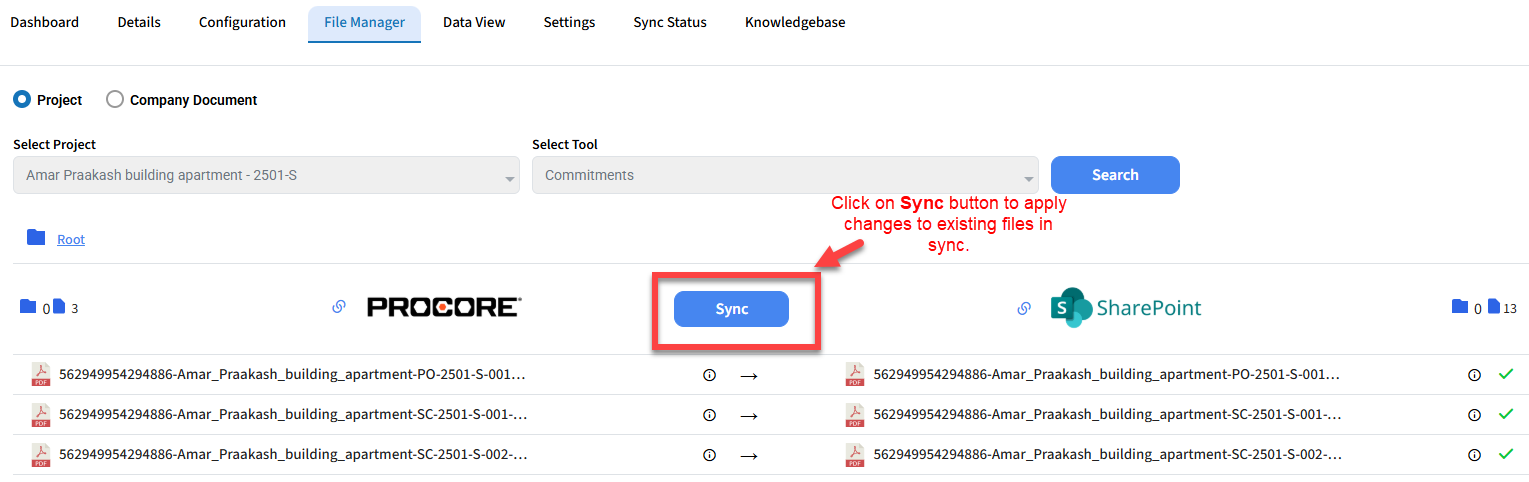Click info icon for first SharePoint PO-2501-S-001 file
Image resolution: width=1529 pixels, height=482 pixels.
click(1473, 375)
